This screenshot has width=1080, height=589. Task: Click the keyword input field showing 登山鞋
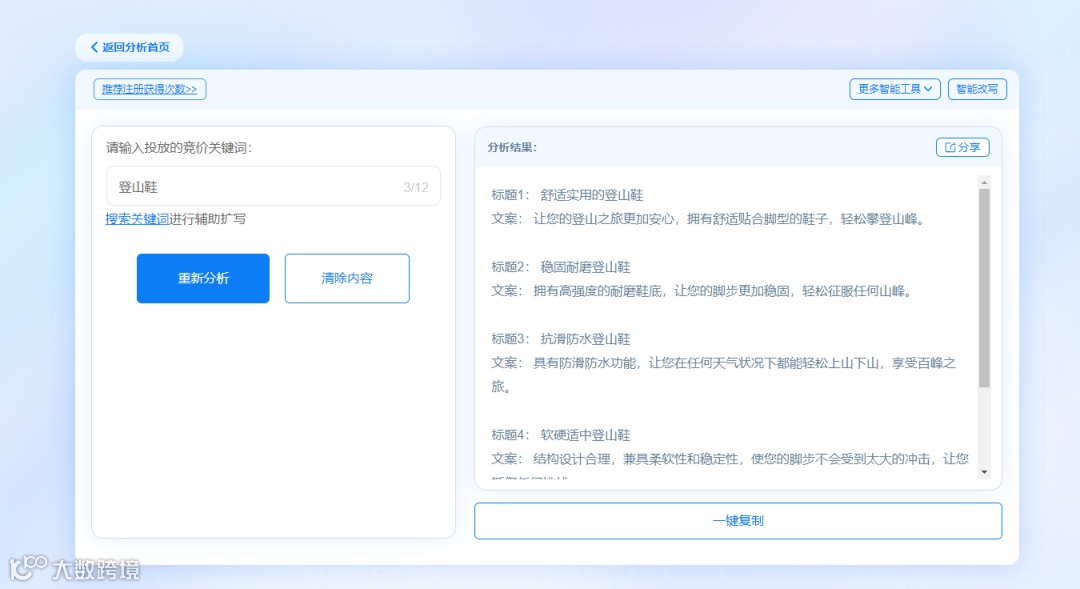[x=250, y=187]
